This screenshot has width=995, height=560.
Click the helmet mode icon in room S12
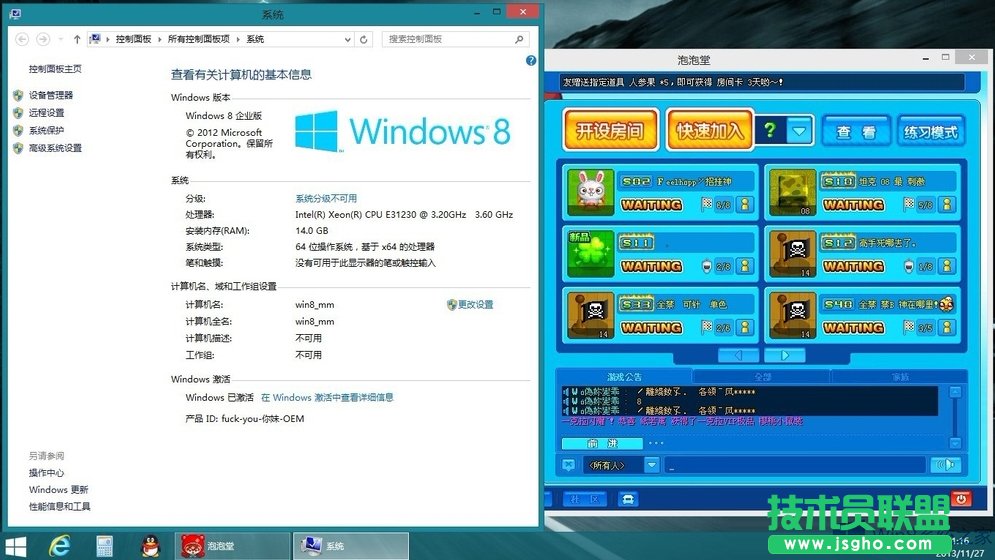pyautogui.click(x=909, y=266)
